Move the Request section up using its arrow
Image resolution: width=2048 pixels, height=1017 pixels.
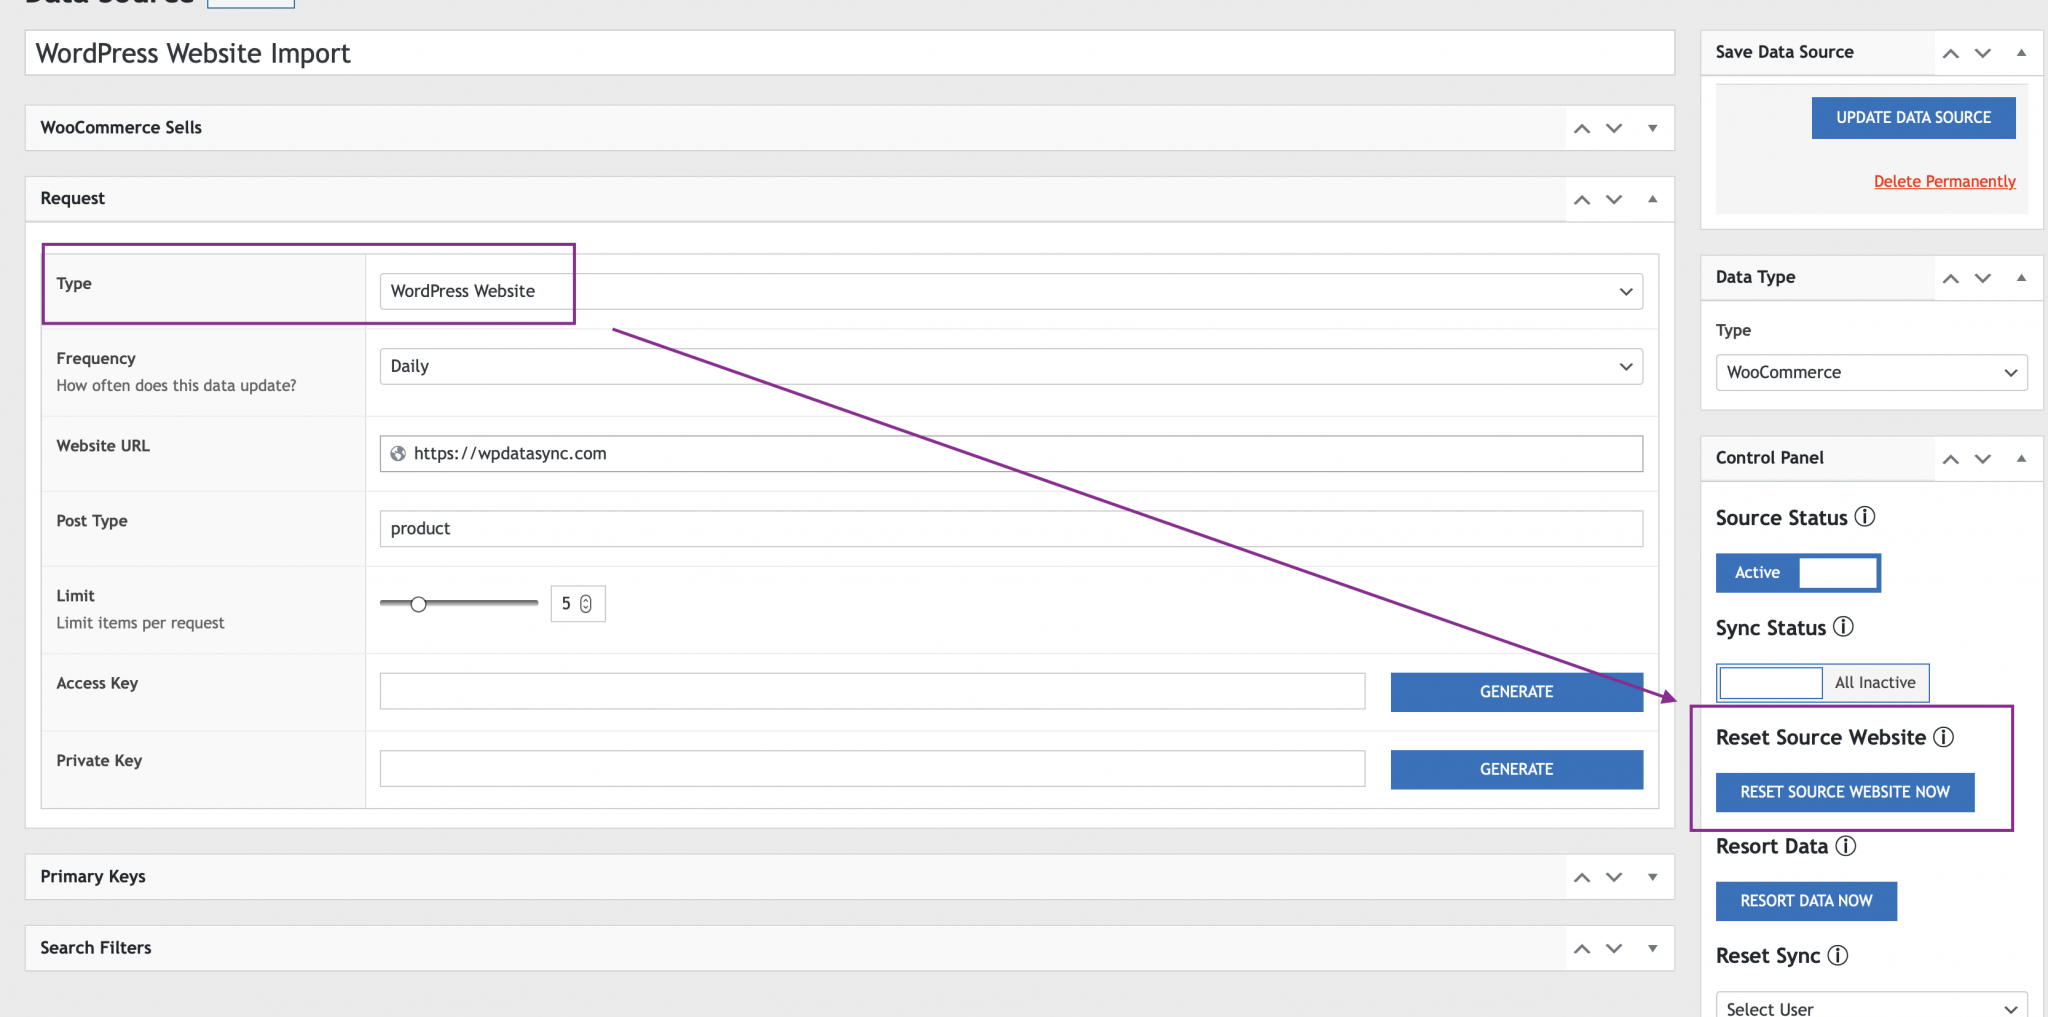coord(1581,199)
